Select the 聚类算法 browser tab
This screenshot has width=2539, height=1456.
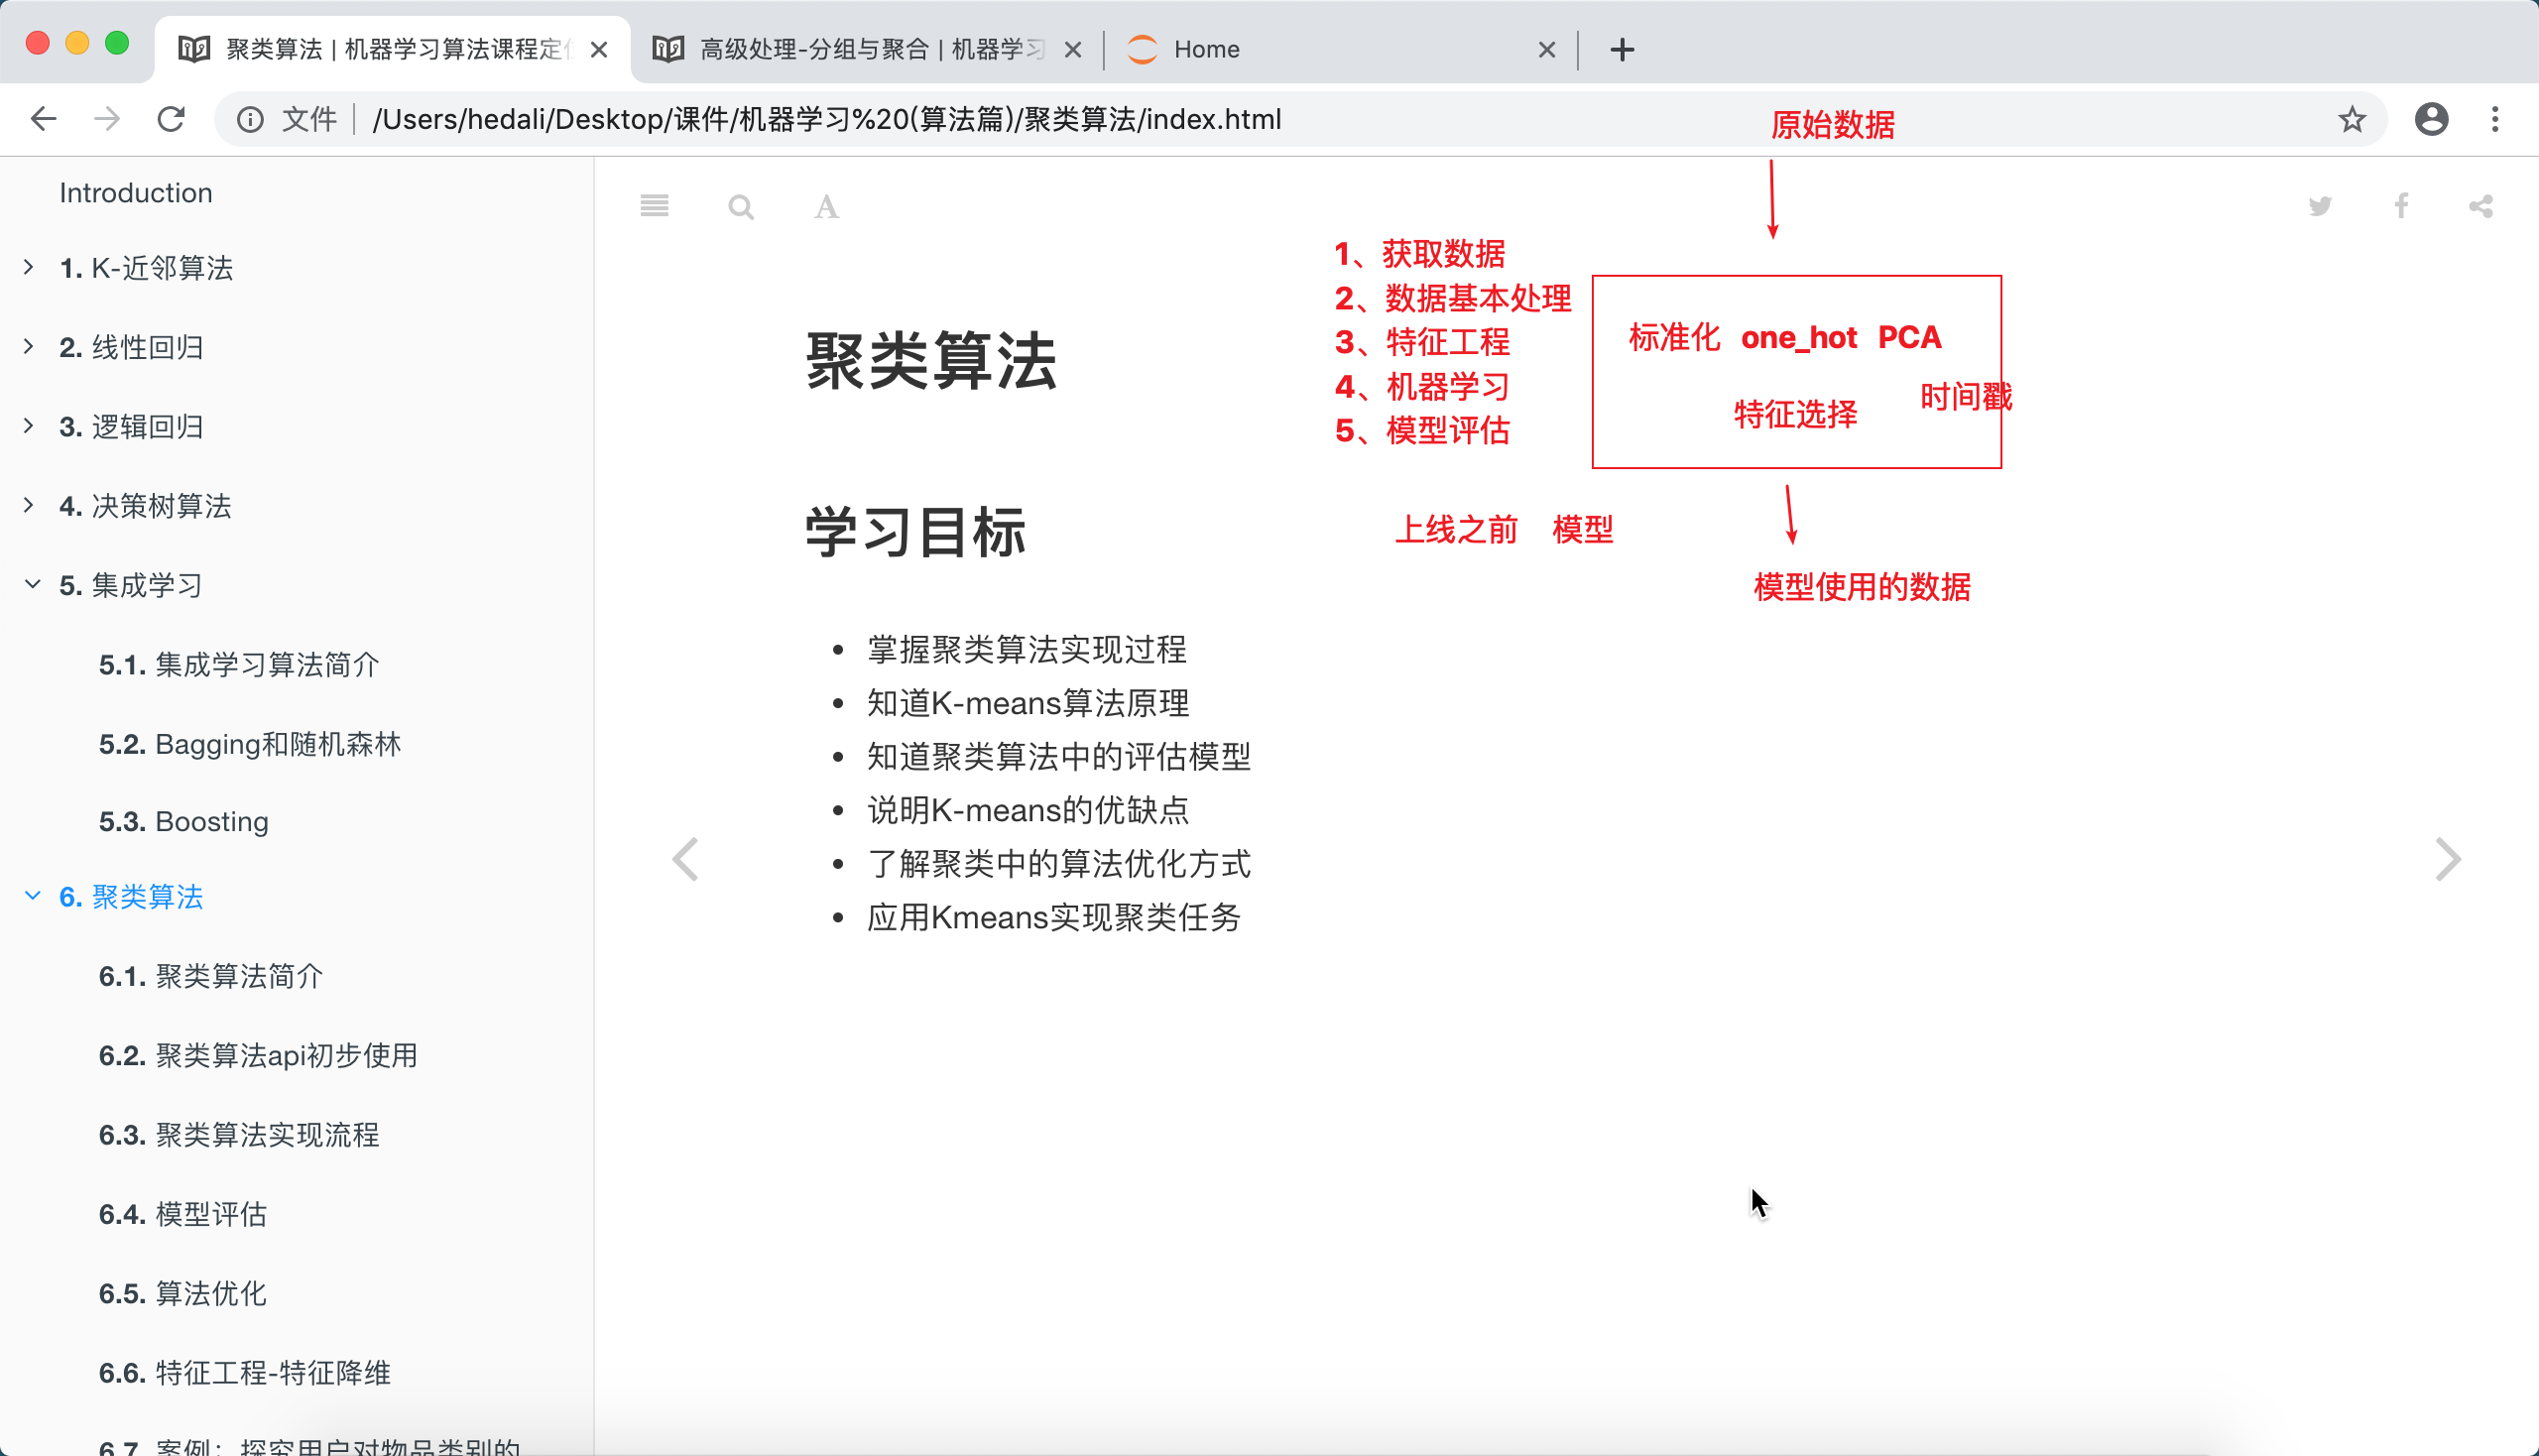click(393, 49)
